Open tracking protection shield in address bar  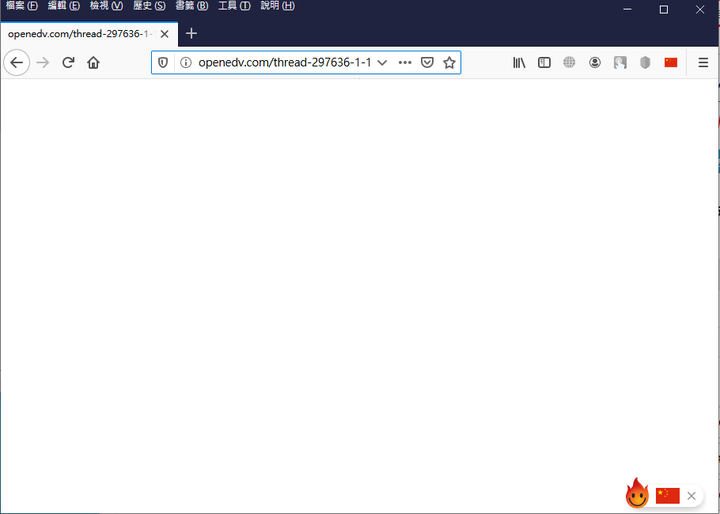pyautogui.click(x=163, y=62)
